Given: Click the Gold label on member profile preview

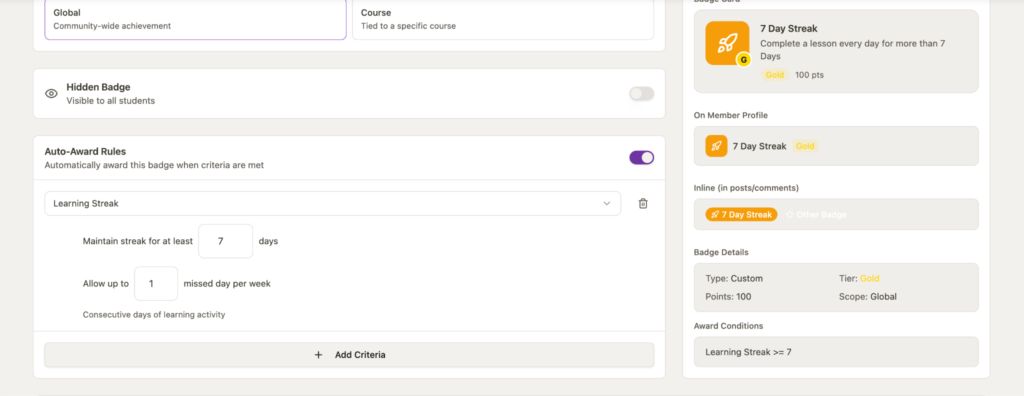Looking at the screenshot, I should (x=805, y=146).
